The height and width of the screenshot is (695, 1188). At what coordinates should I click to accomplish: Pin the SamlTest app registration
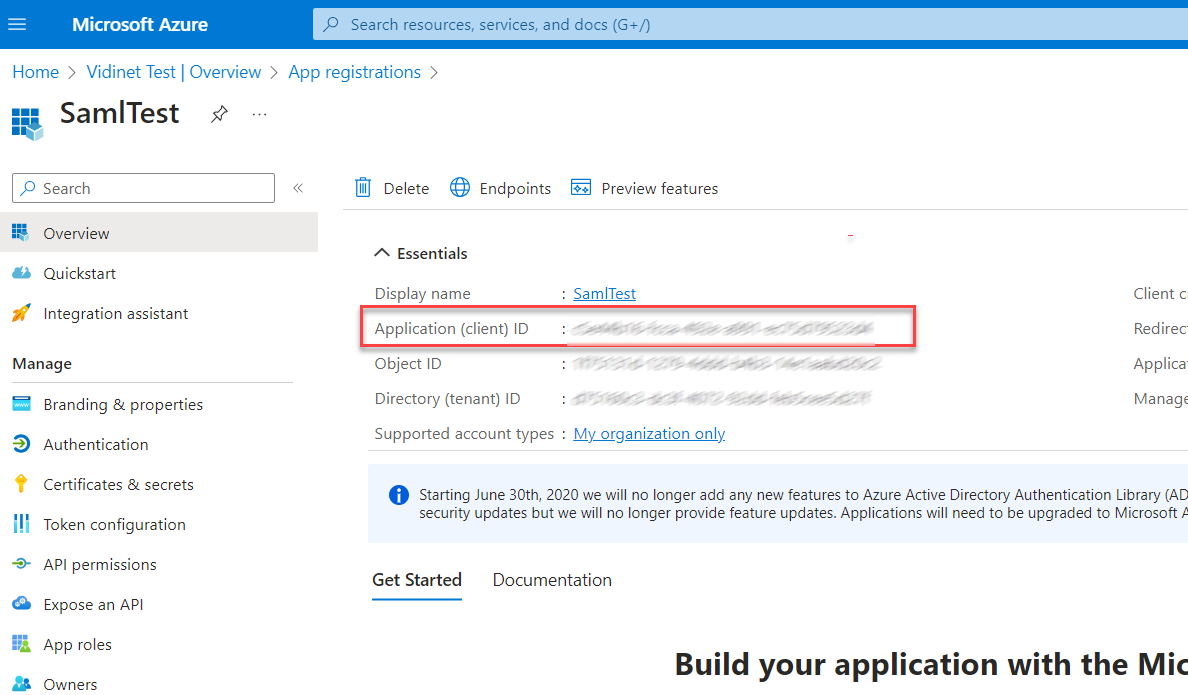[x=219, y=114]
